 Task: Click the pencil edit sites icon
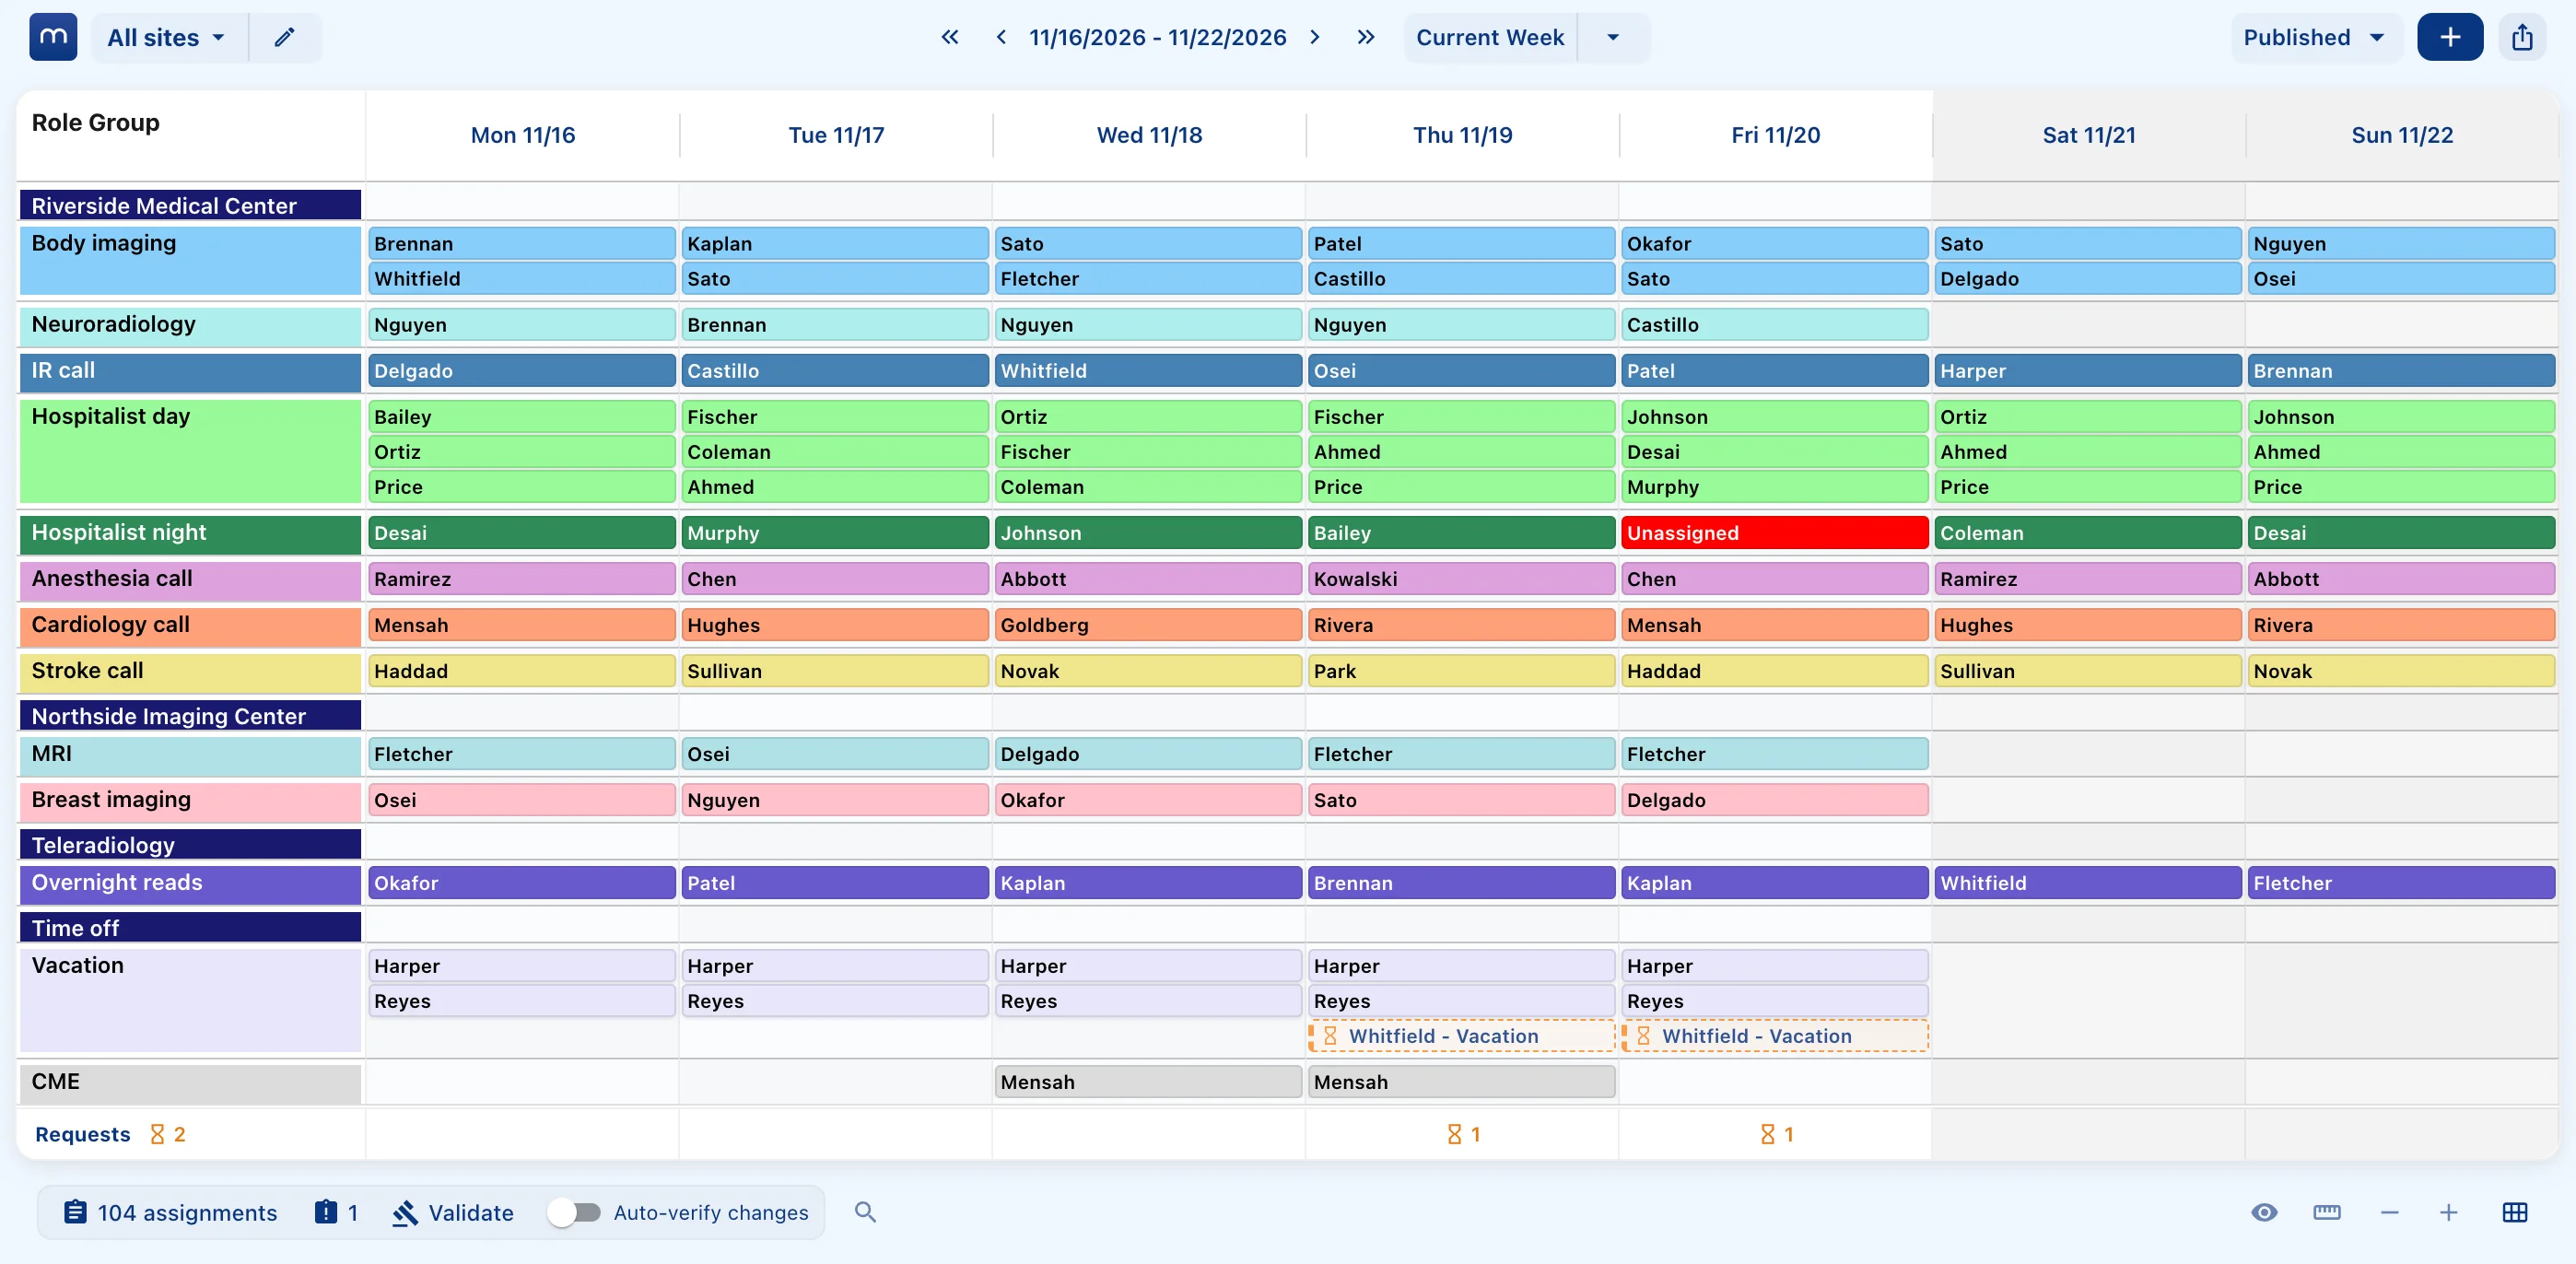[285, 37]
